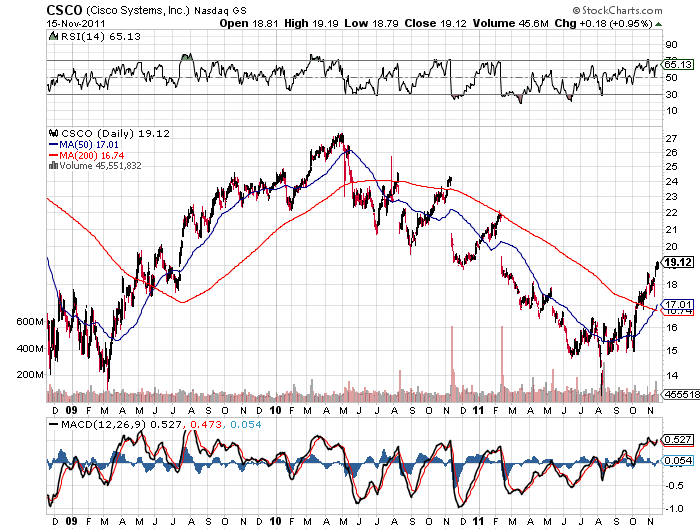Click the 17.01 moving-average tag on axis

pyautogui.click(x=678, y=305)
